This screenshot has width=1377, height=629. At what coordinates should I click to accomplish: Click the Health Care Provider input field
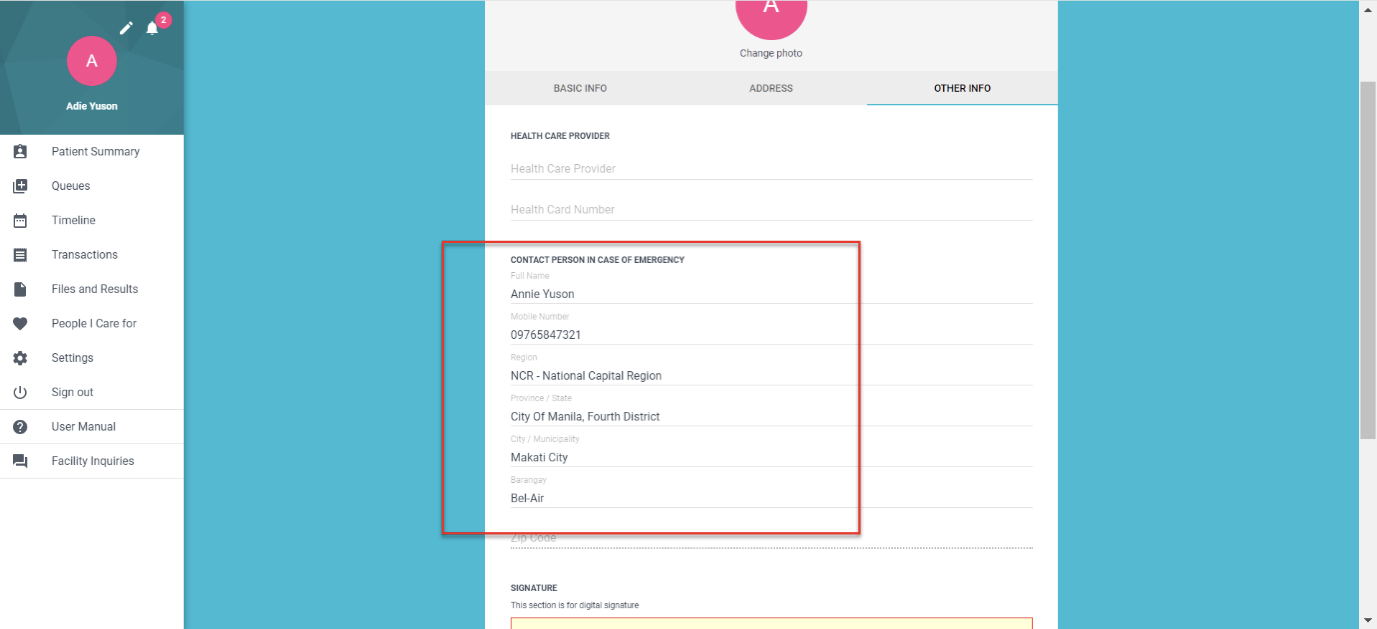tap(770, 169)
